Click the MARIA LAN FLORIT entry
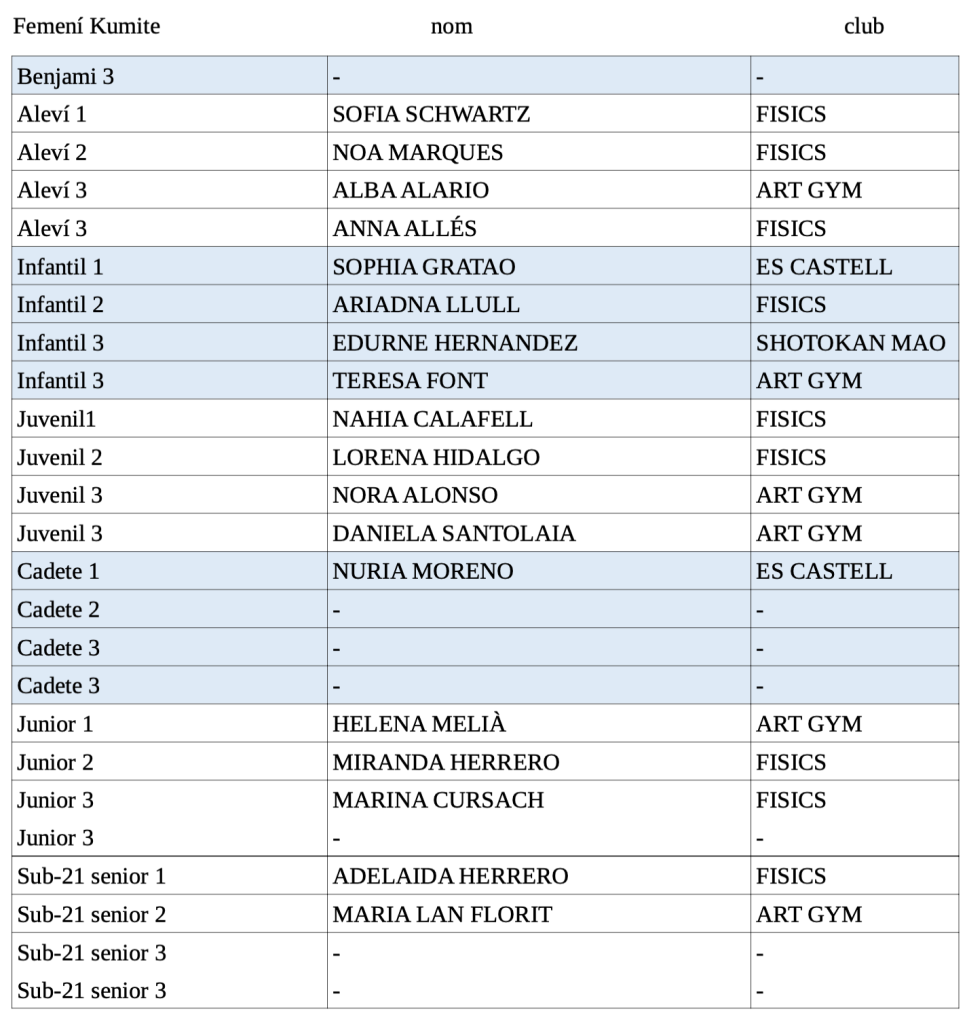The width and height of the screenshot is (967, 1024). coord(441,914)
